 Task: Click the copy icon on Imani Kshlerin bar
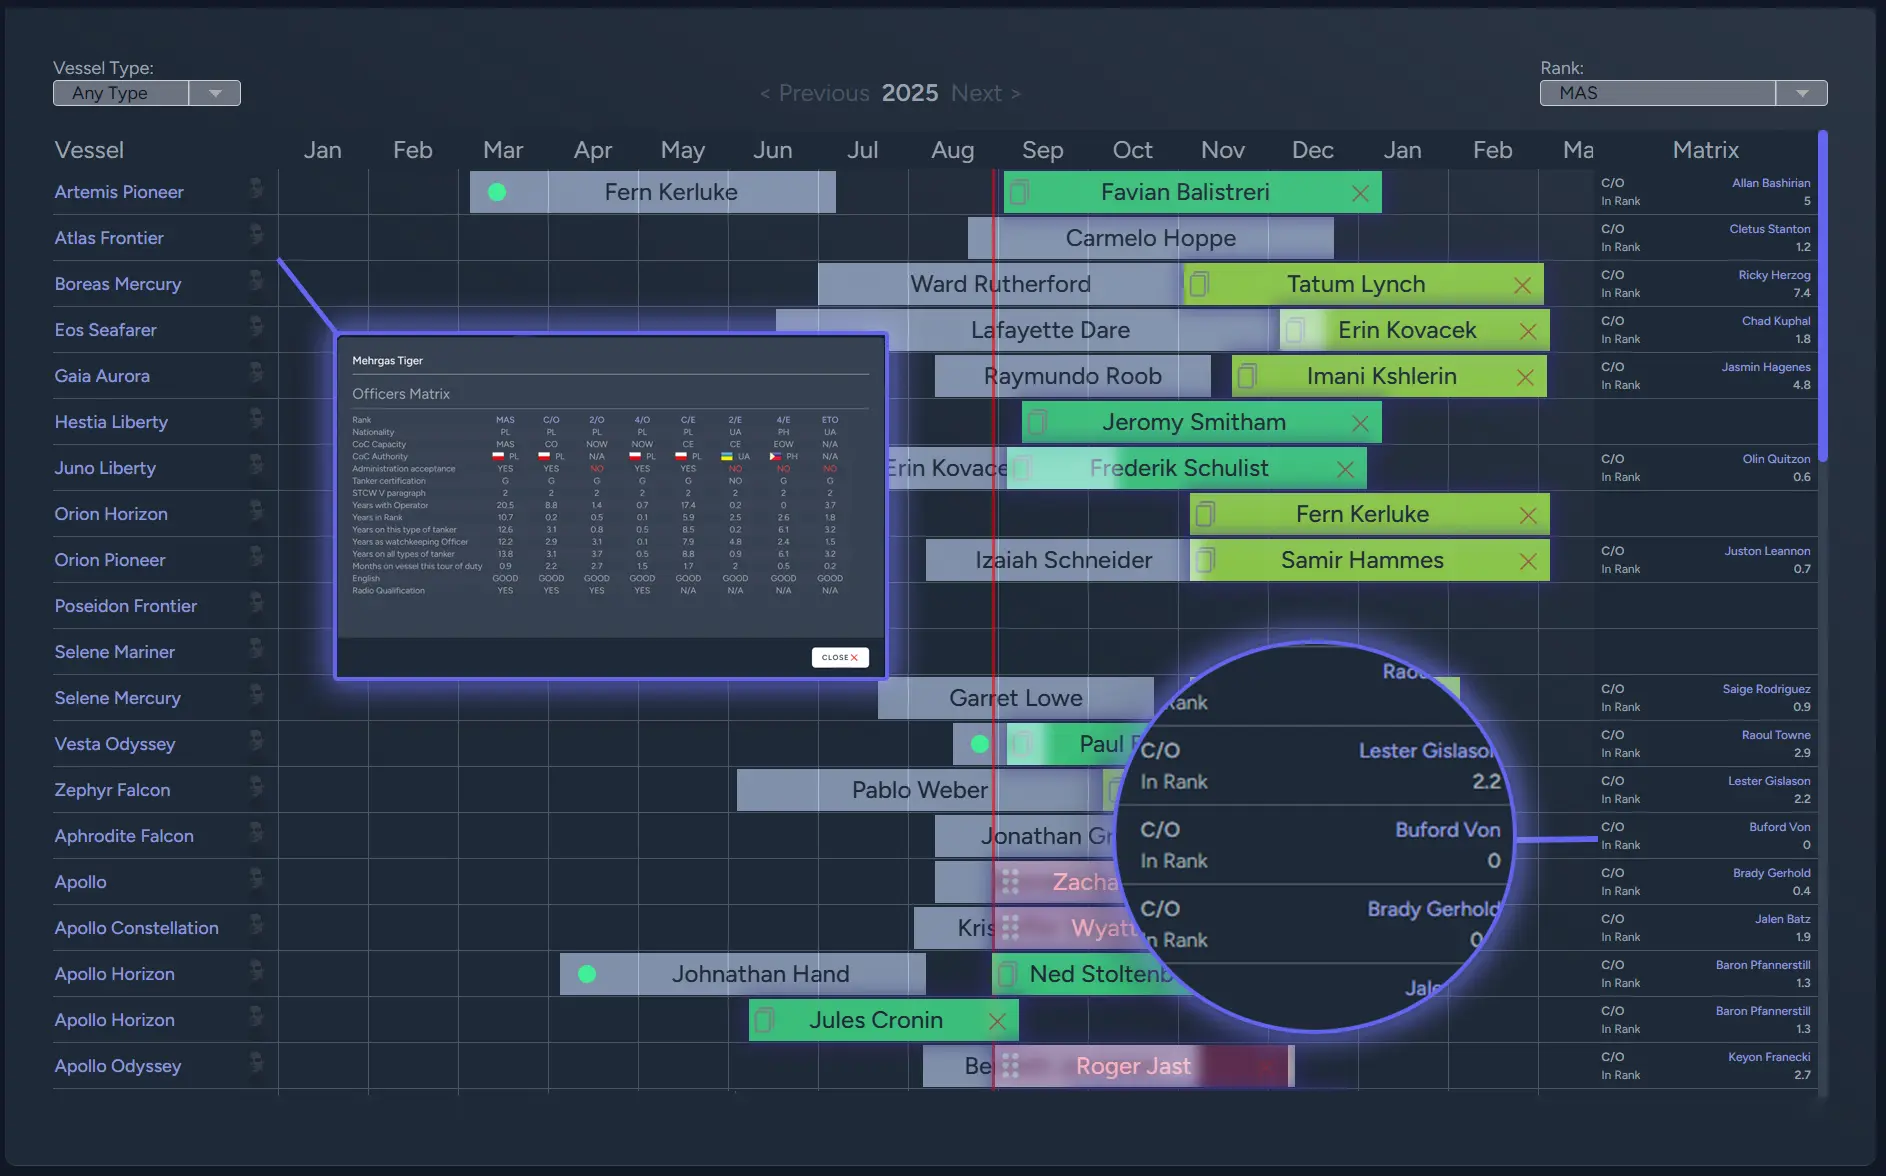point(1247,377)
